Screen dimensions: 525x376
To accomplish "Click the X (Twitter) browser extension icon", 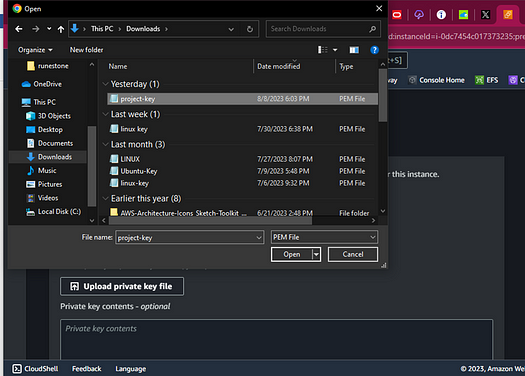I will tap(485, 15).
